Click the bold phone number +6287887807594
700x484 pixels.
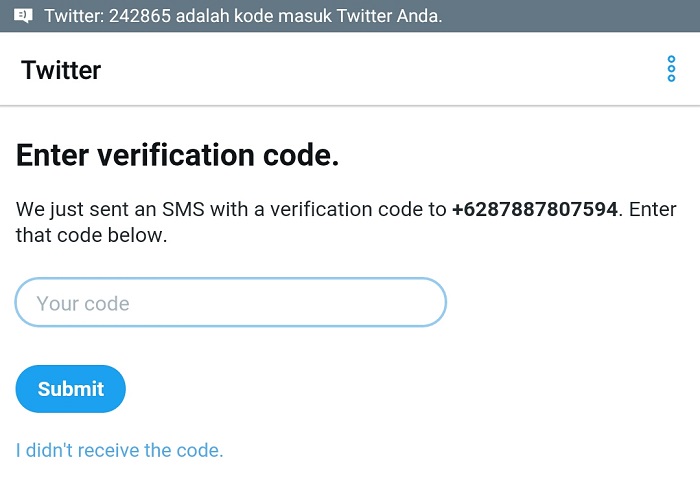(x=535, y=210)
